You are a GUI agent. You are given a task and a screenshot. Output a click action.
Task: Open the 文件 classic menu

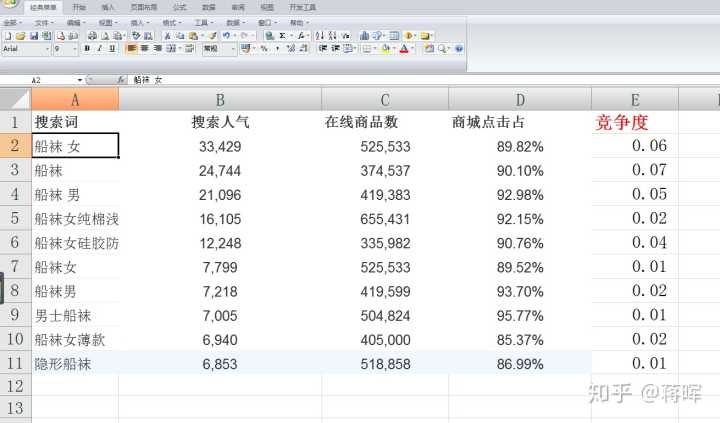click(43, 21)
